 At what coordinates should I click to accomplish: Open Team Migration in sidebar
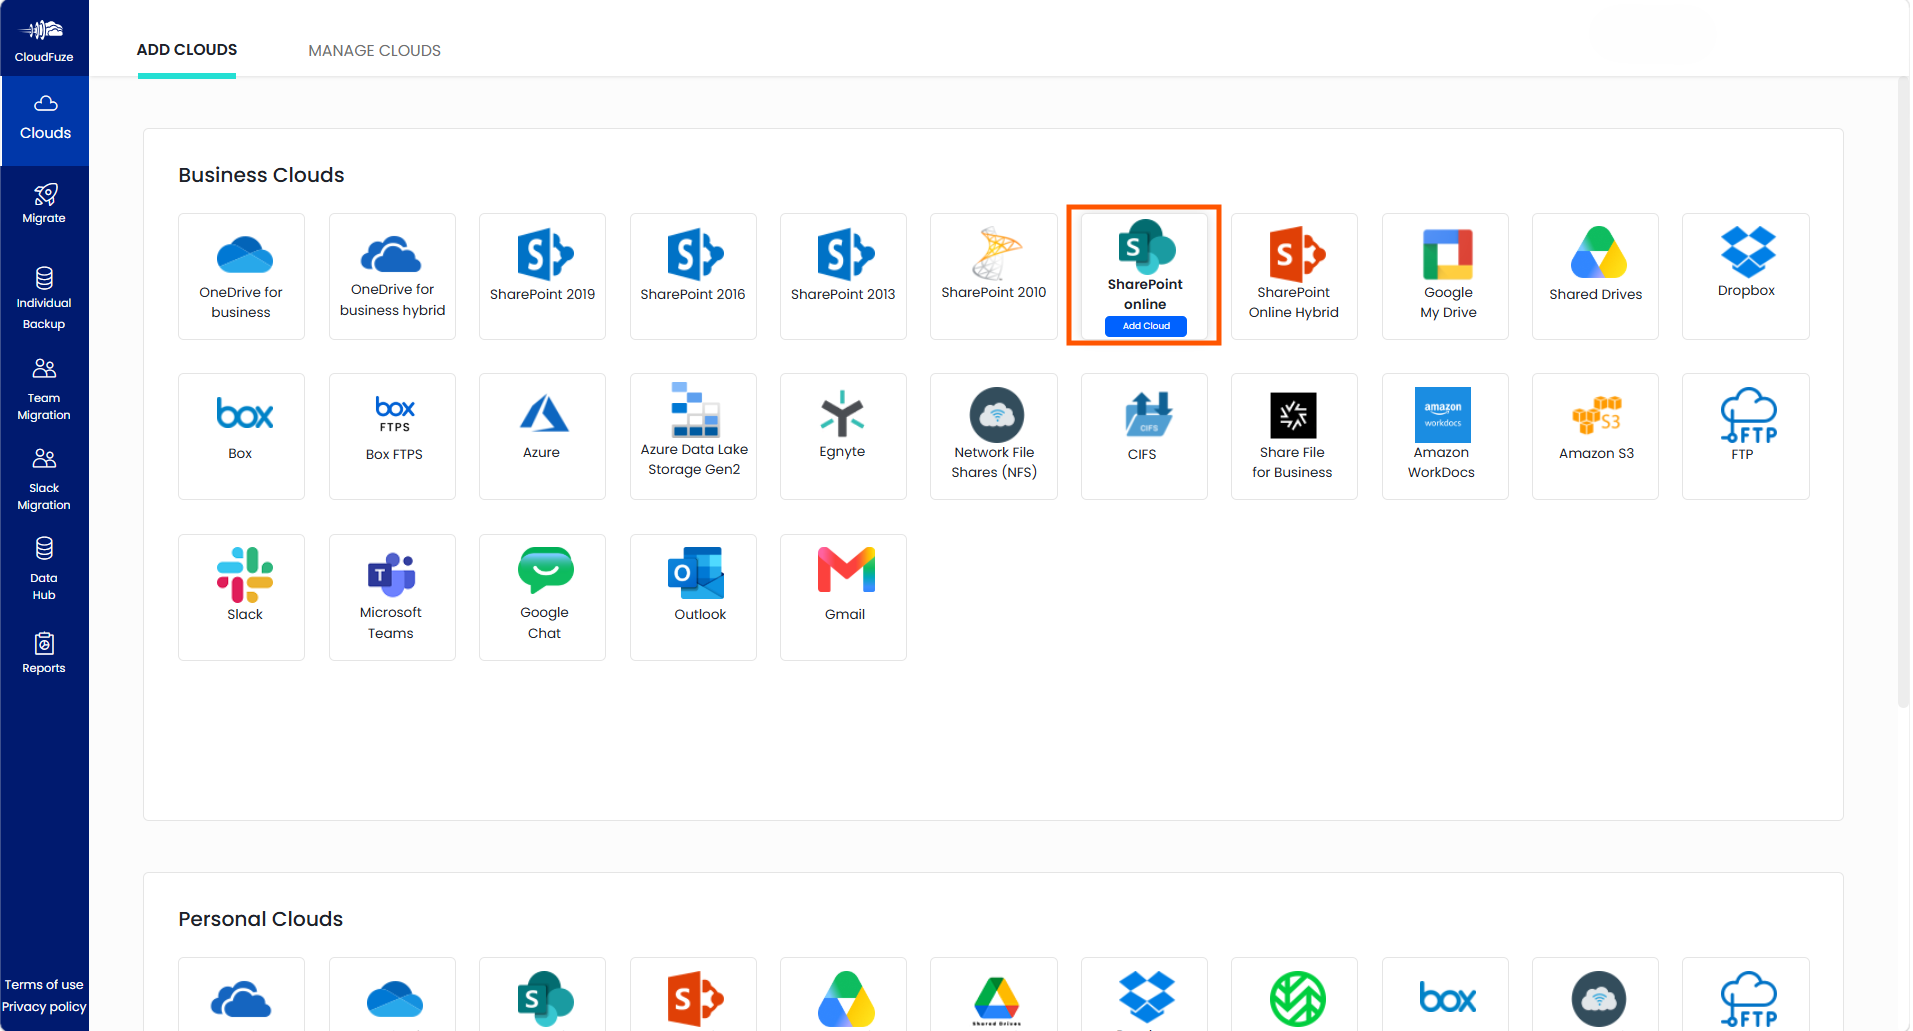click(x=44, y=390)
